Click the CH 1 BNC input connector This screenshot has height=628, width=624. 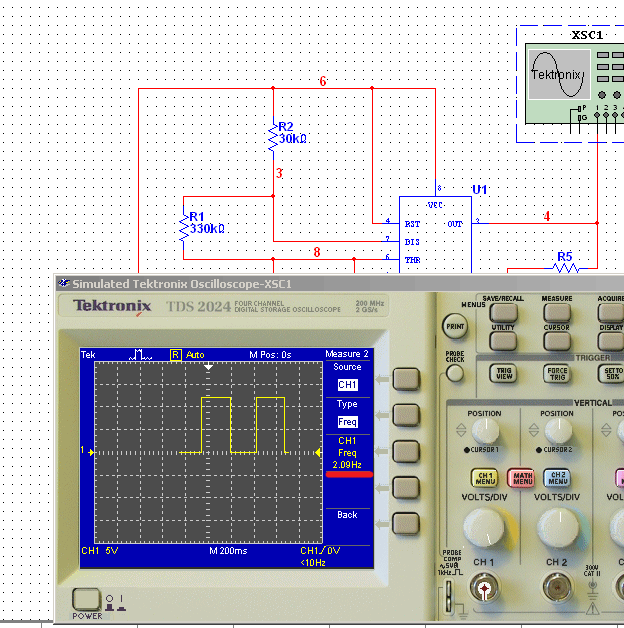[x=484, y=588]
